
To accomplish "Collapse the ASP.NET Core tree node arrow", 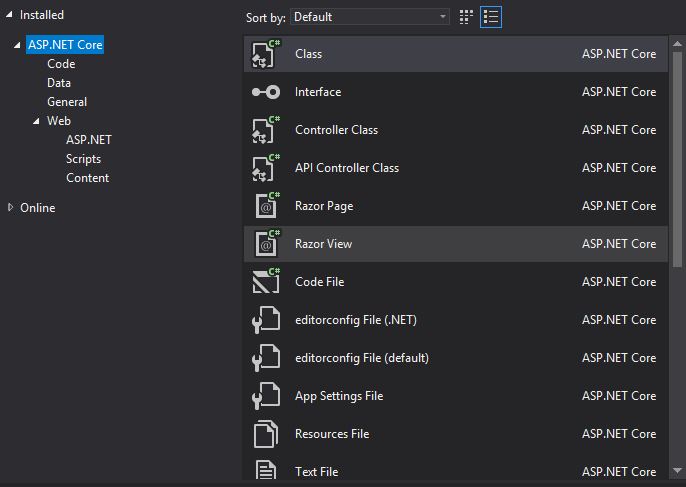I will tap(17, 45).
